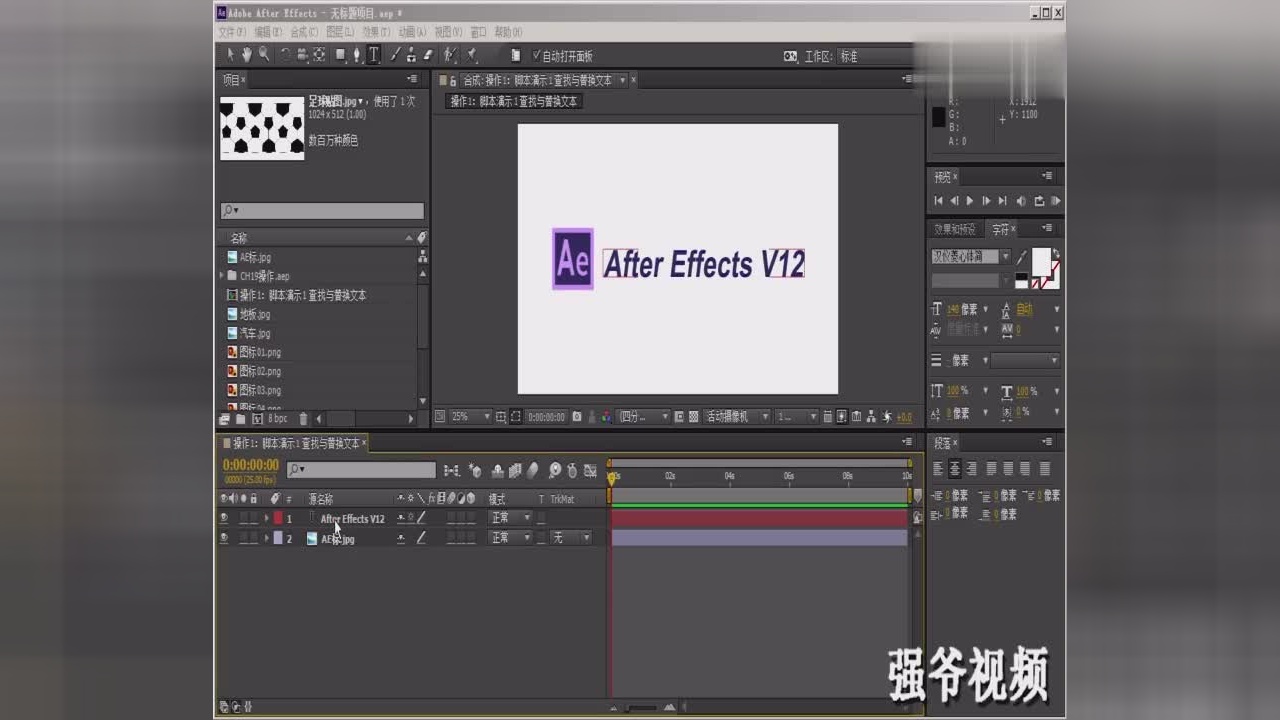Open viewer magnification 25% dropdown

point(470,416)
